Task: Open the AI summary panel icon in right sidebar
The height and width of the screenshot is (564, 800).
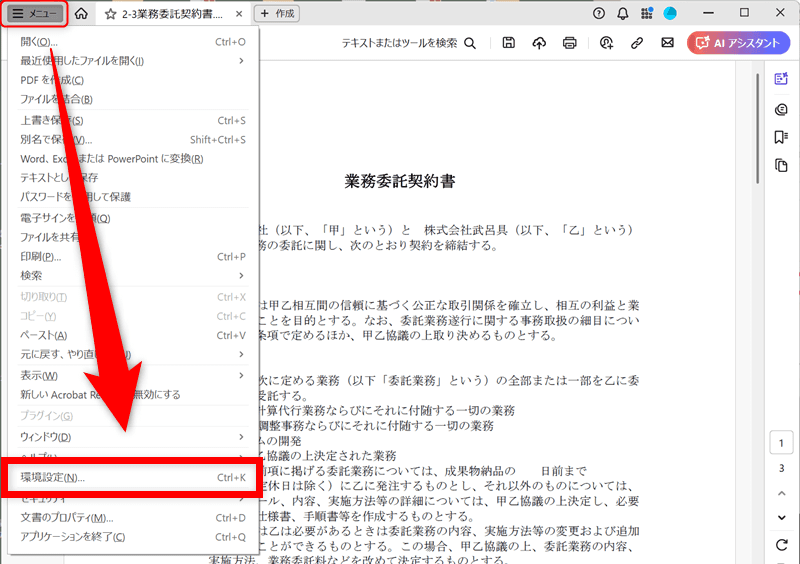Action: (781, 79)
